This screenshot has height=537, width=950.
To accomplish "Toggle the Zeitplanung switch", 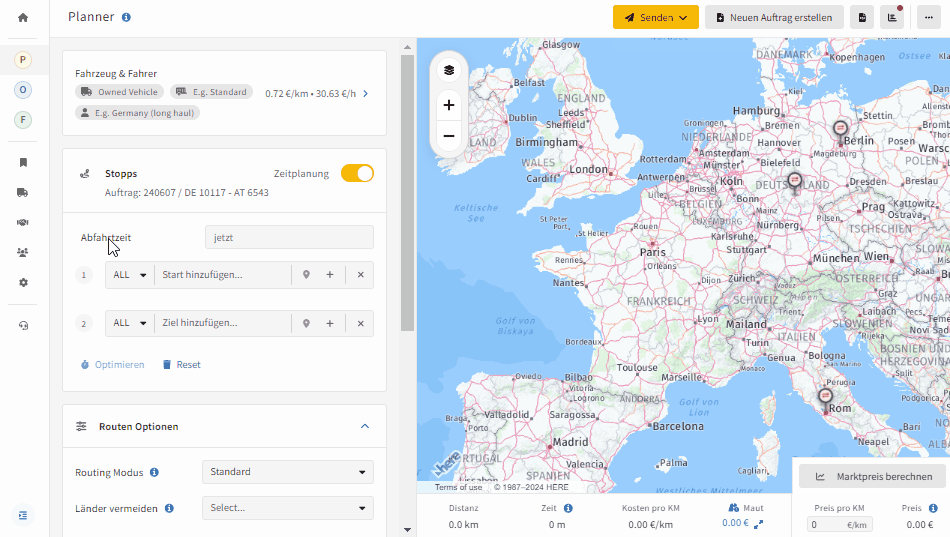I will [357, 173].
